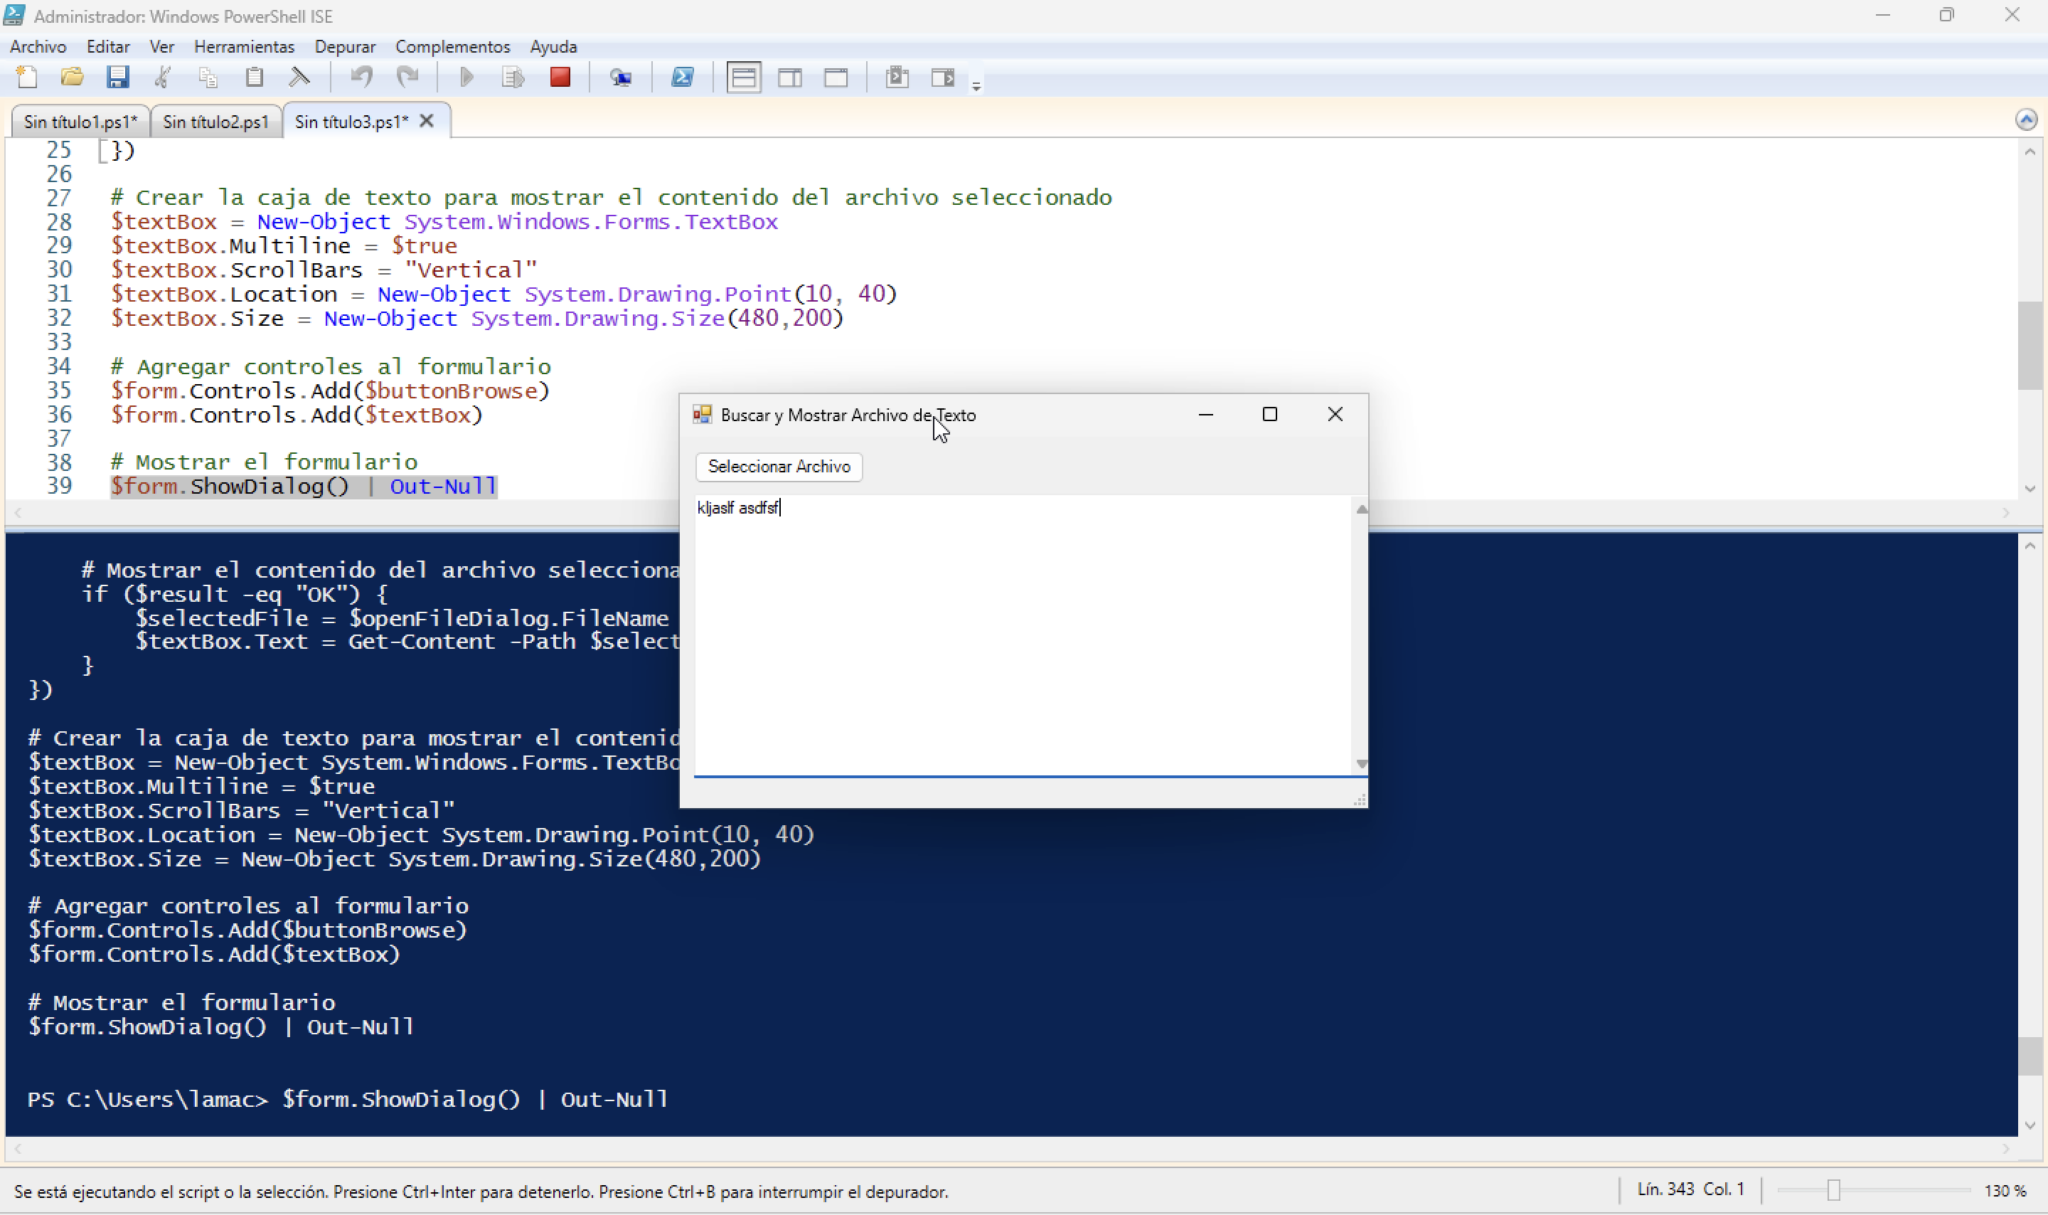Undo the last edit with the Undo arrow
This screenshot has width=2048, height=1215.
tap(362, 77)
